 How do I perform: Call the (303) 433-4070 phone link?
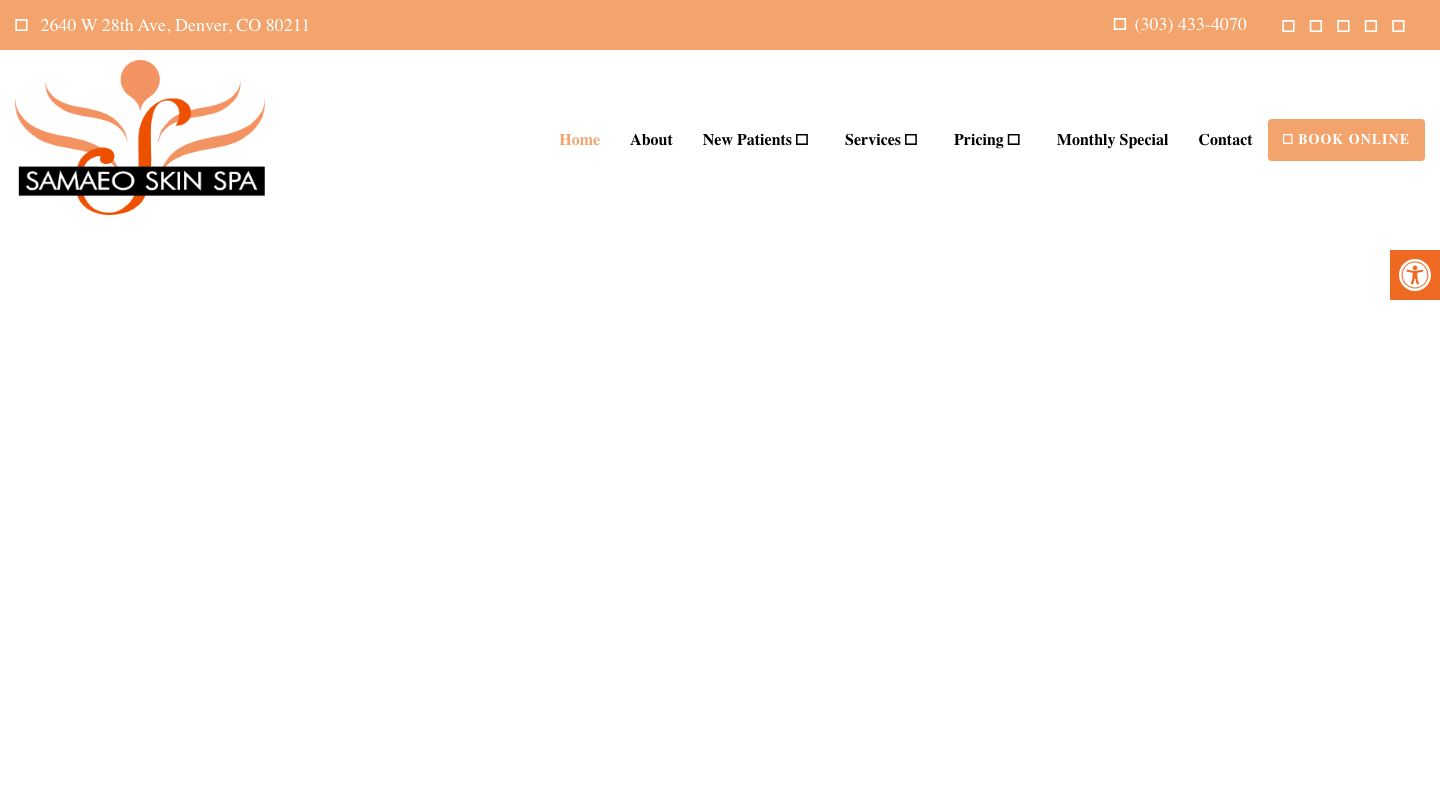tap(1190, 25)
